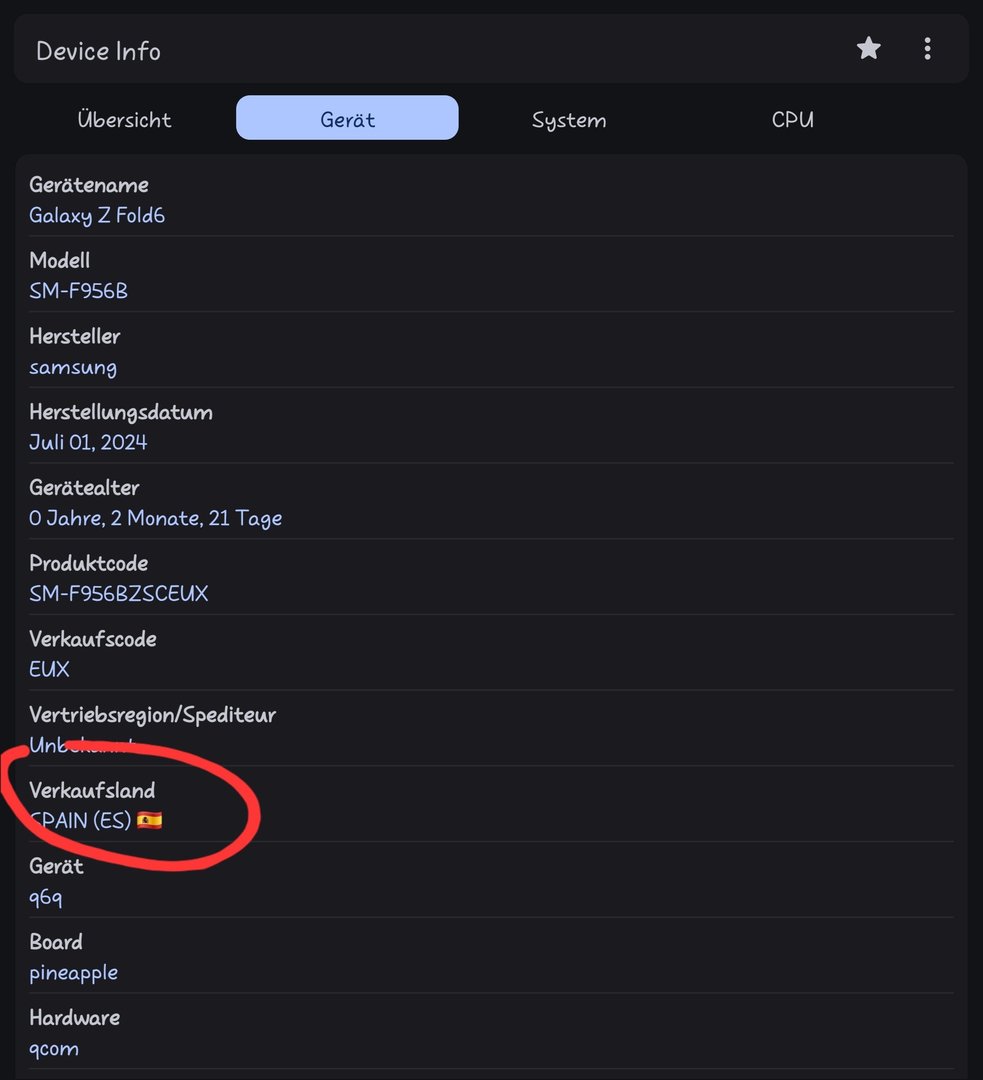The width and height of the screenshot is (983, 1080).
Task: Tap the Board pineapple value
Action: pyautogui.click(x=74, y=973)
